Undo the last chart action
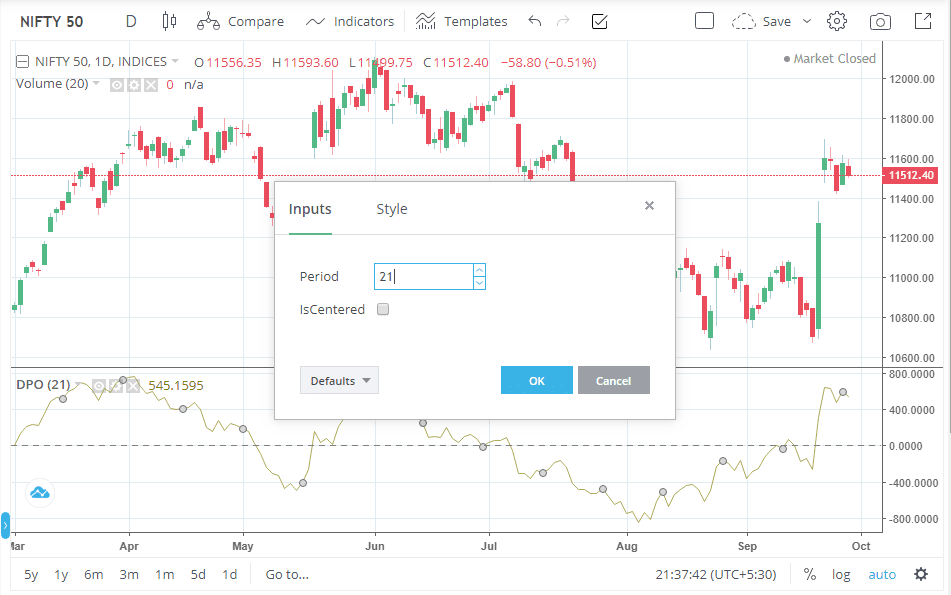Screen dimensions: 951x595 coord(534,21)
